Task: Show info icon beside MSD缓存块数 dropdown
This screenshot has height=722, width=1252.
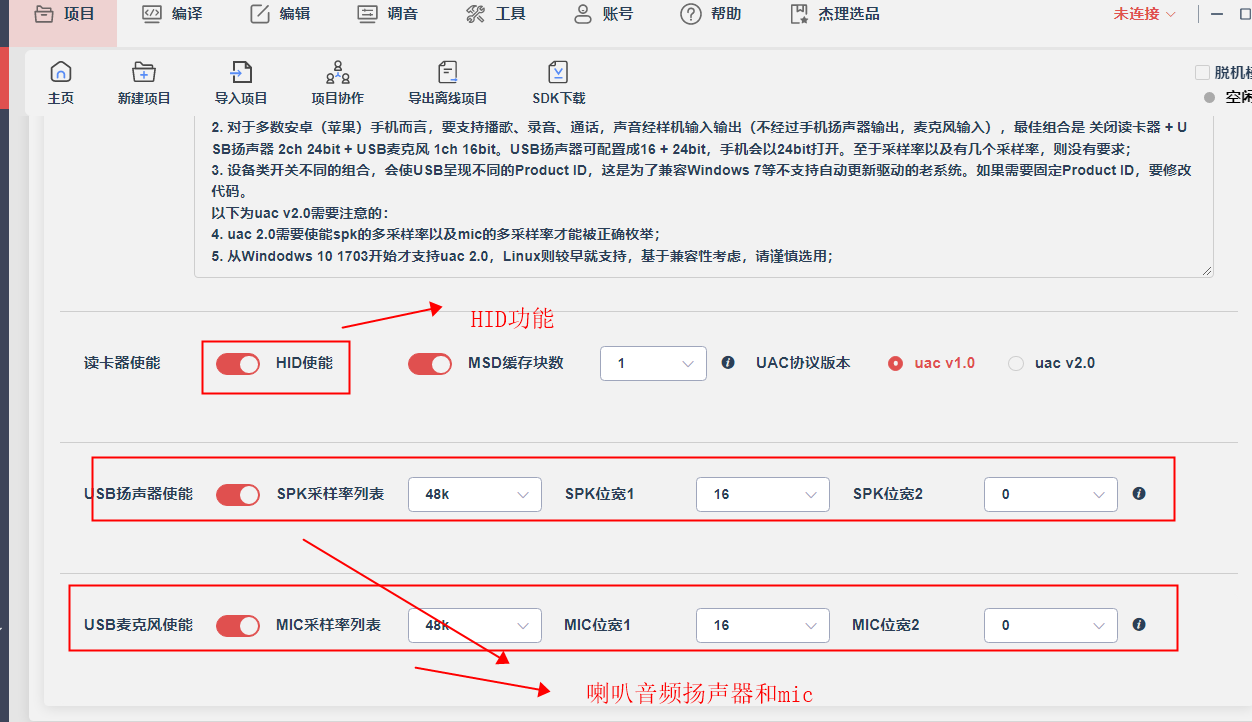Action: tap(728, 362)
